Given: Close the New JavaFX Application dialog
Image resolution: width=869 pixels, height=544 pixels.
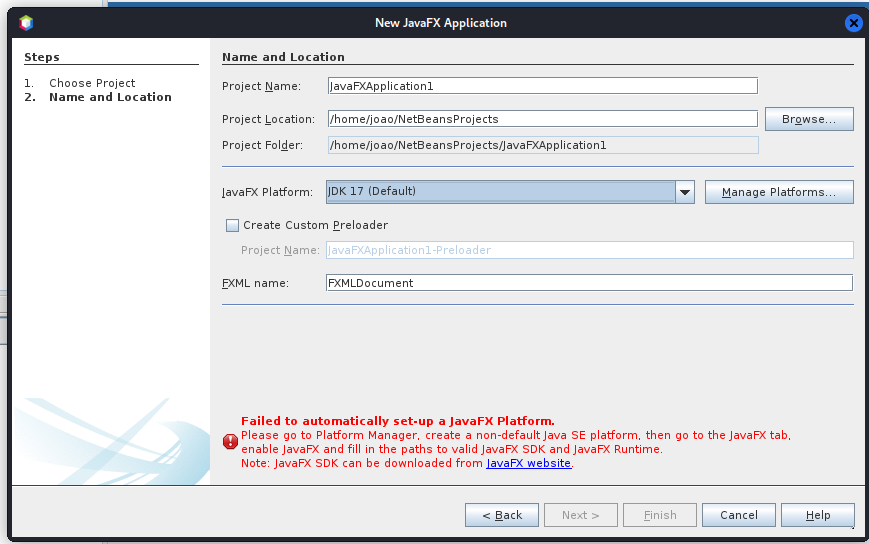Looking at the screenshot, I should point(853,23).
